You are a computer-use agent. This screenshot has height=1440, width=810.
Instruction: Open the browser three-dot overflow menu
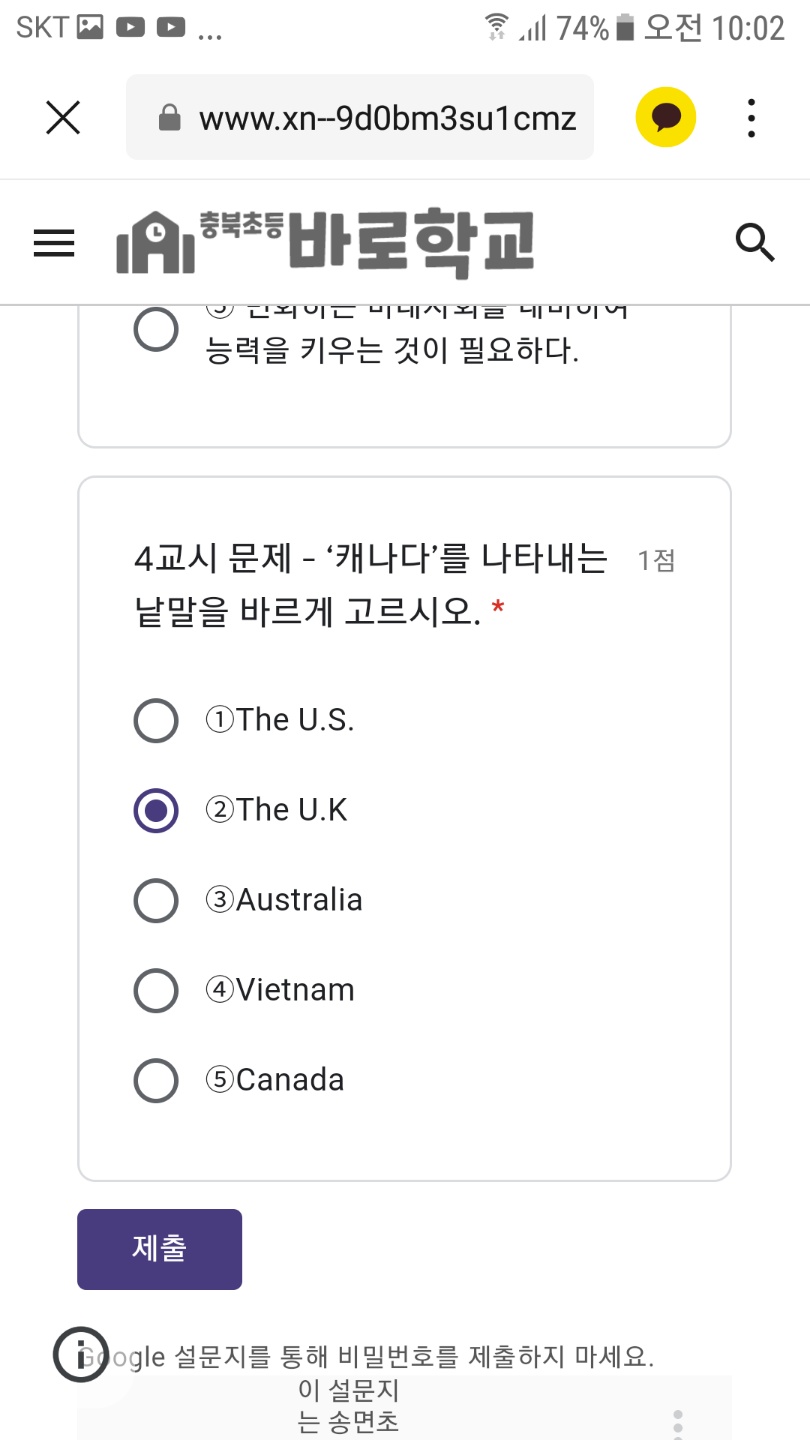[751, 118]
